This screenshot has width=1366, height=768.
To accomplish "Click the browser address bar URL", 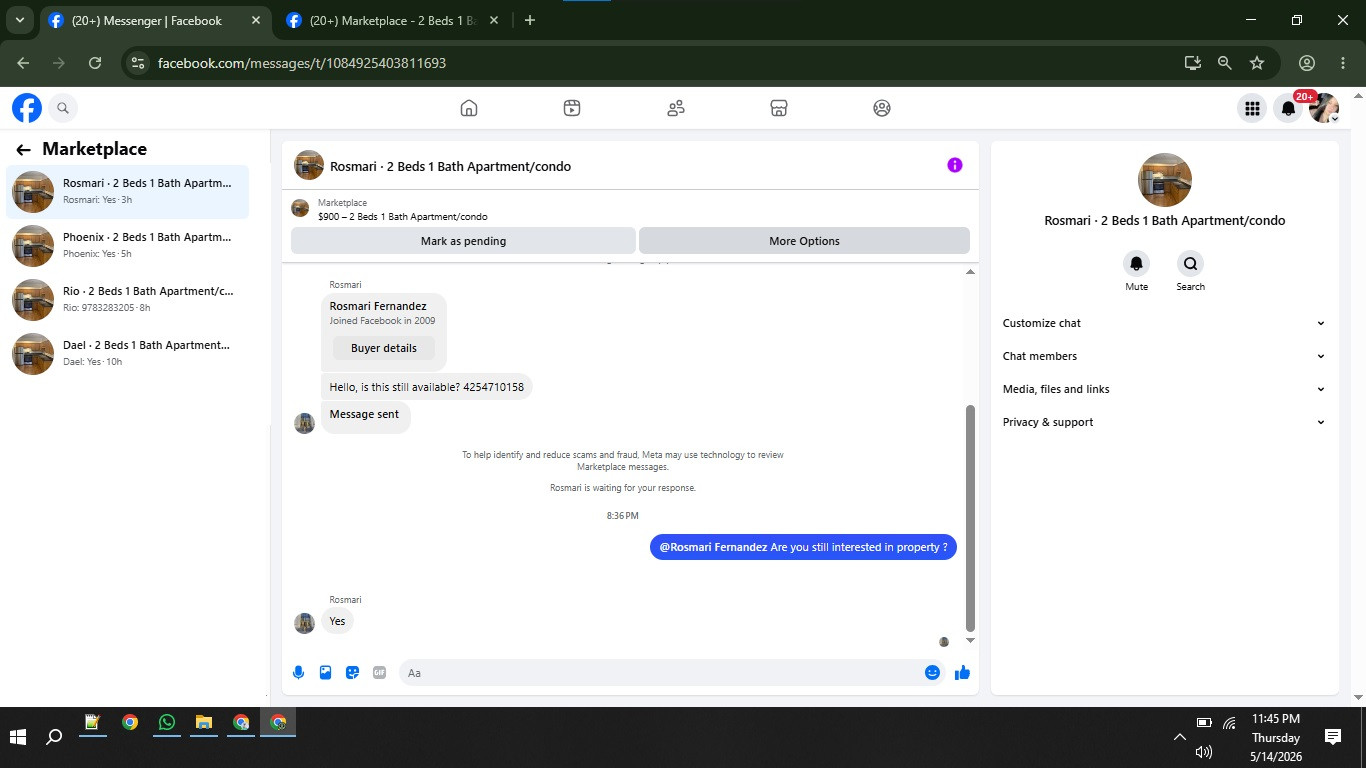I will (x=302, y=63).
